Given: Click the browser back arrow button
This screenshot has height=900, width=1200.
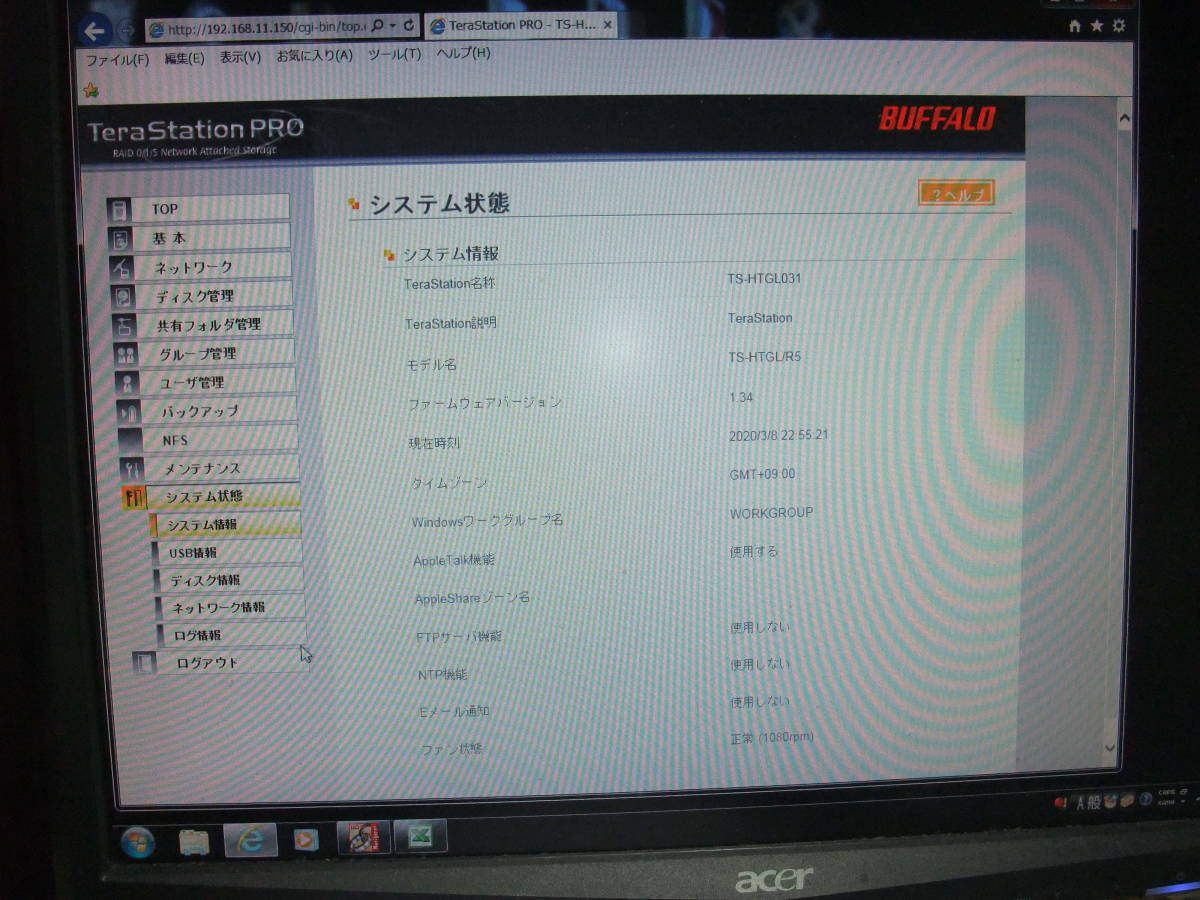Looking at the screenshot, I should (x=95, y=30).
